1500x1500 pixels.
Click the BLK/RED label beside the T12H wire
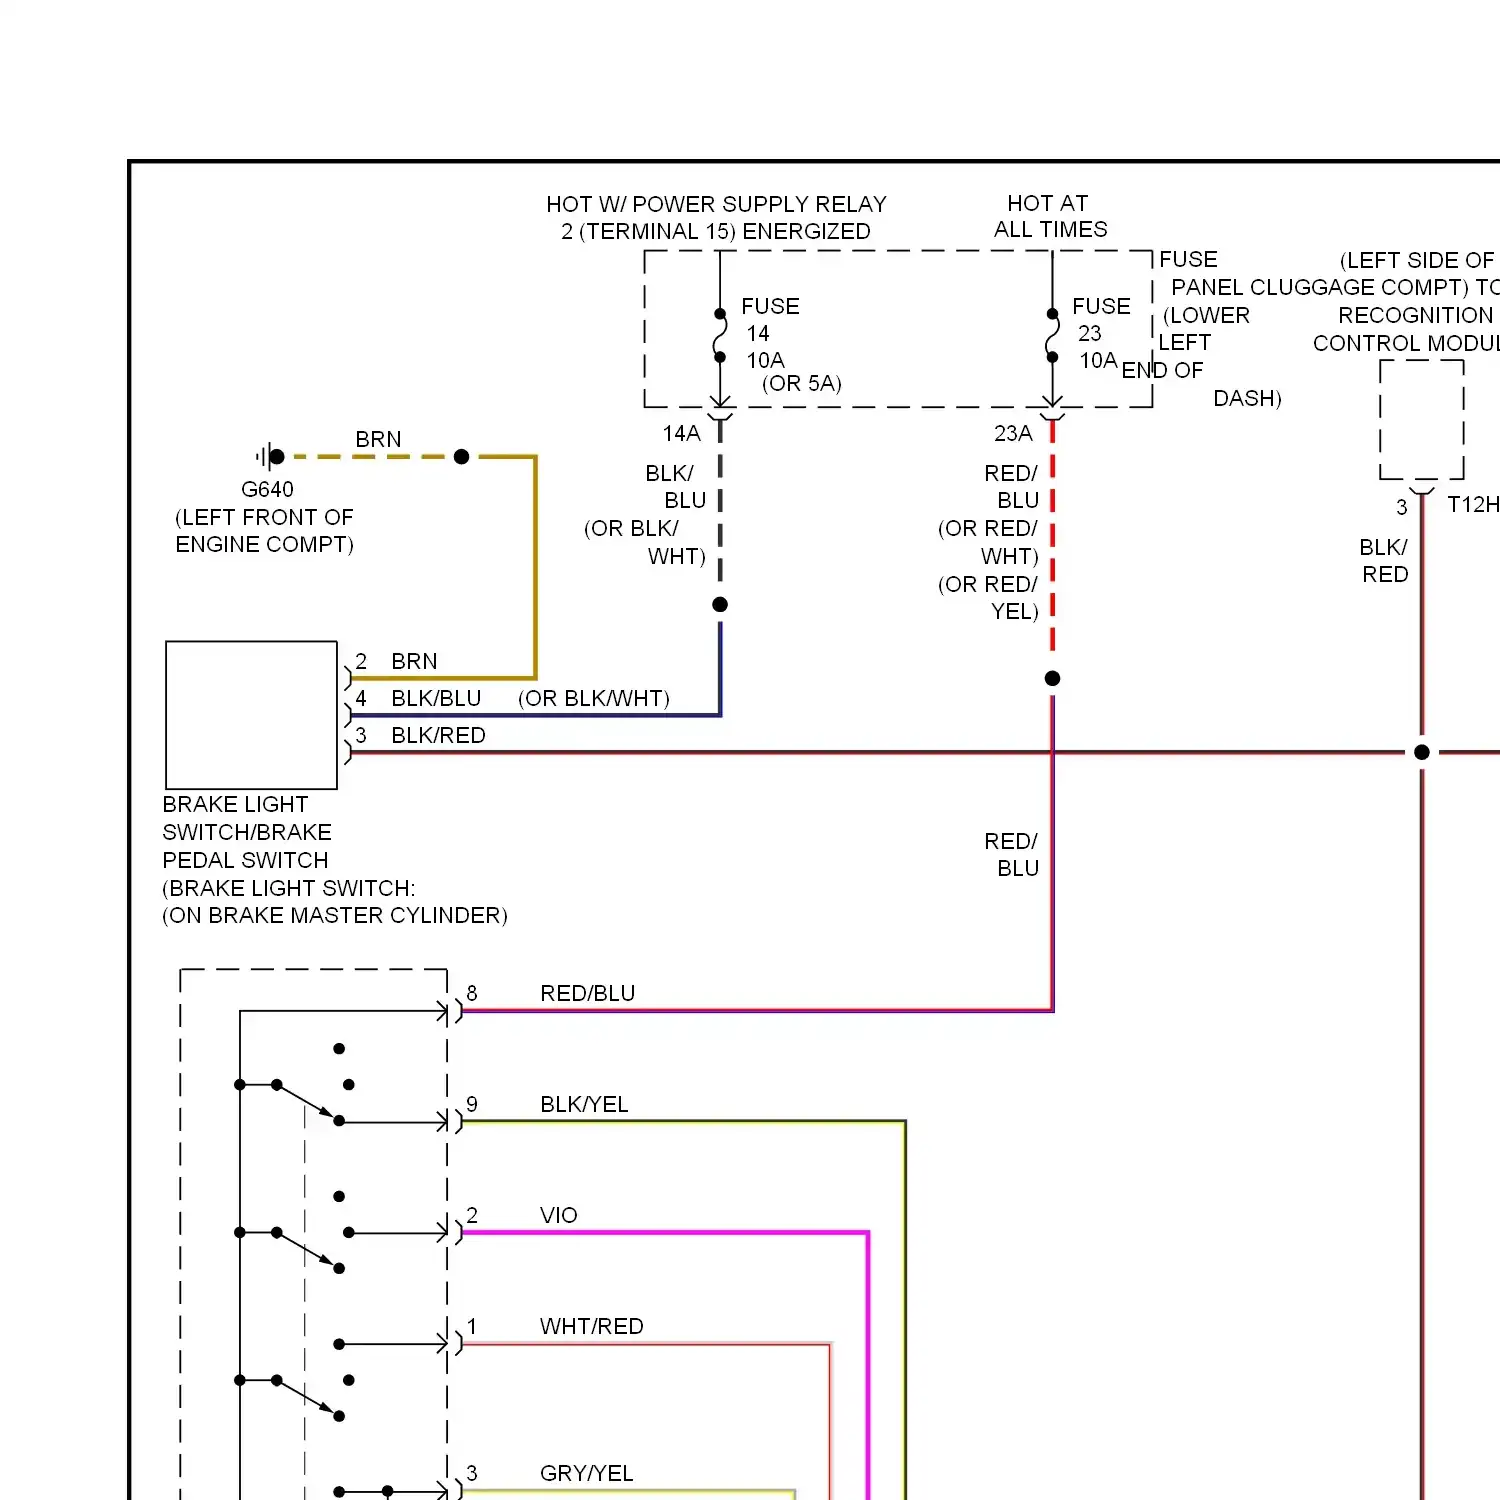coord(1385,561)
